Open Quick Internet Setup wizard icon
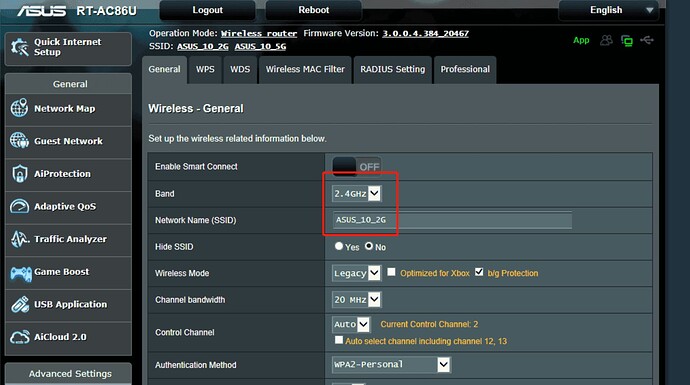 click(20, 47)
